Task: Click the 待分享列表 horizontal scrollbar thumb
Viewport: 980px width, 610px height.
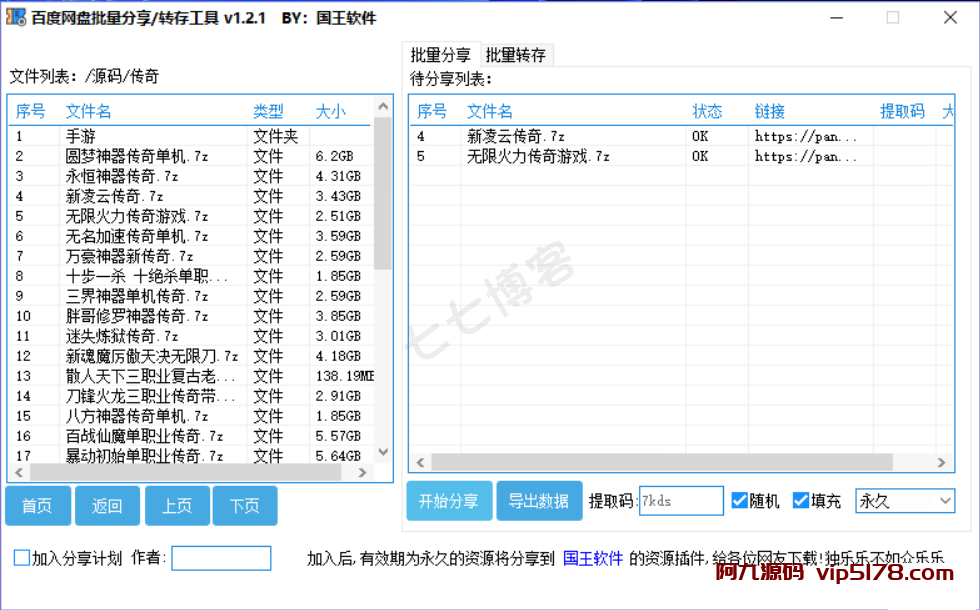Action: coord(662,462)
